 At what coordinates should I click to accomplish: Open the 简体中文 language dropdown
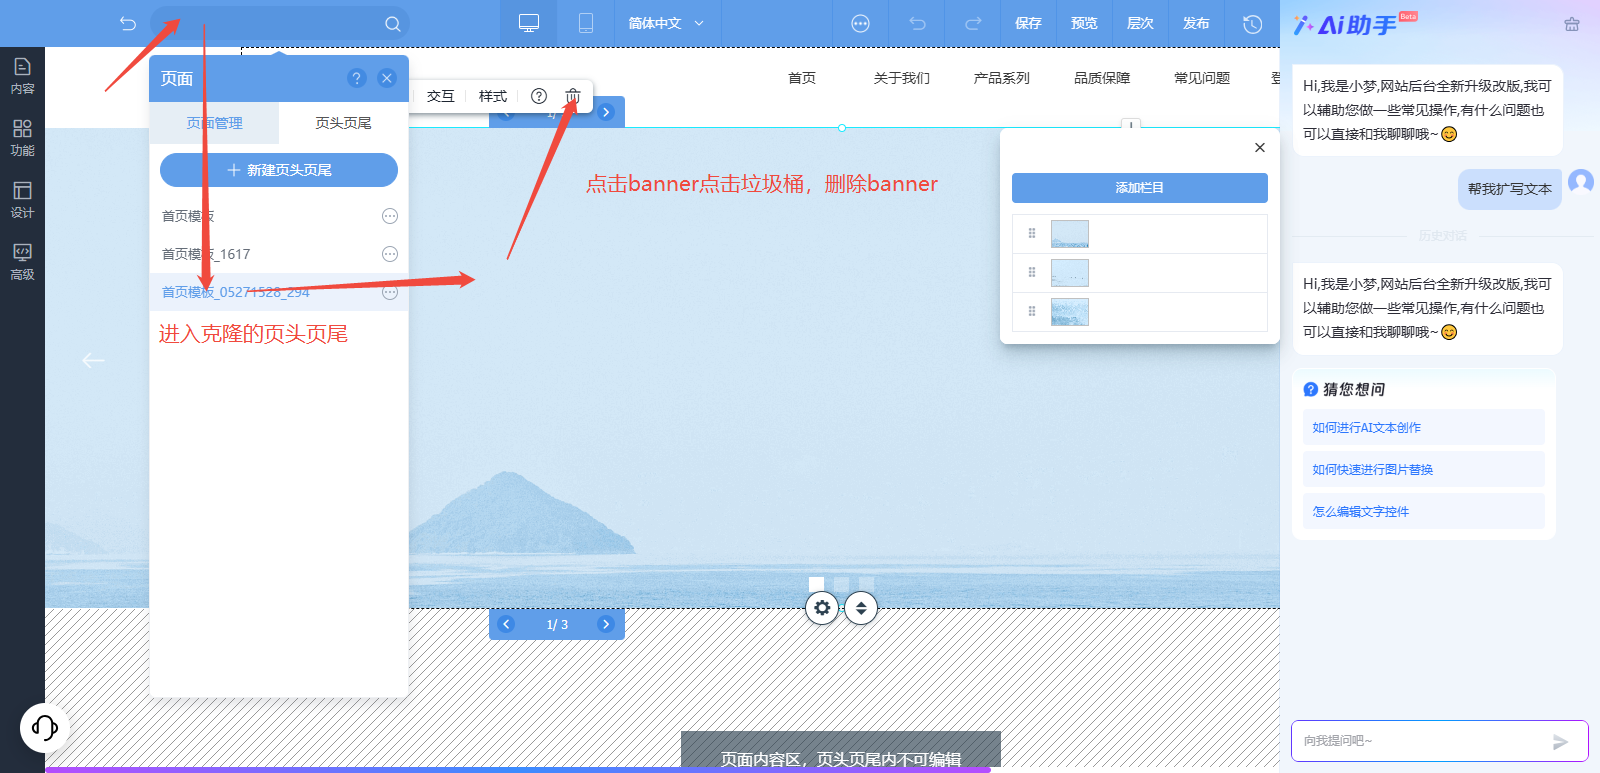666,23
